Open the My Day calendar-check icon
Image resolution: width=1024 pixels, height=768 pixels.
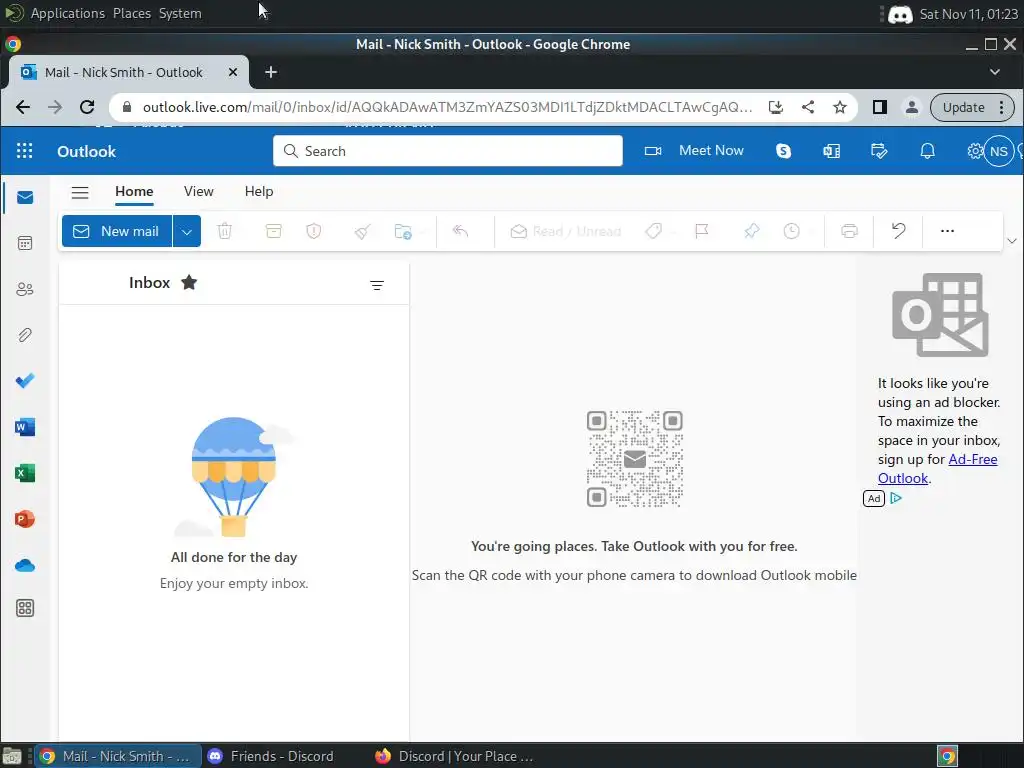879,151
